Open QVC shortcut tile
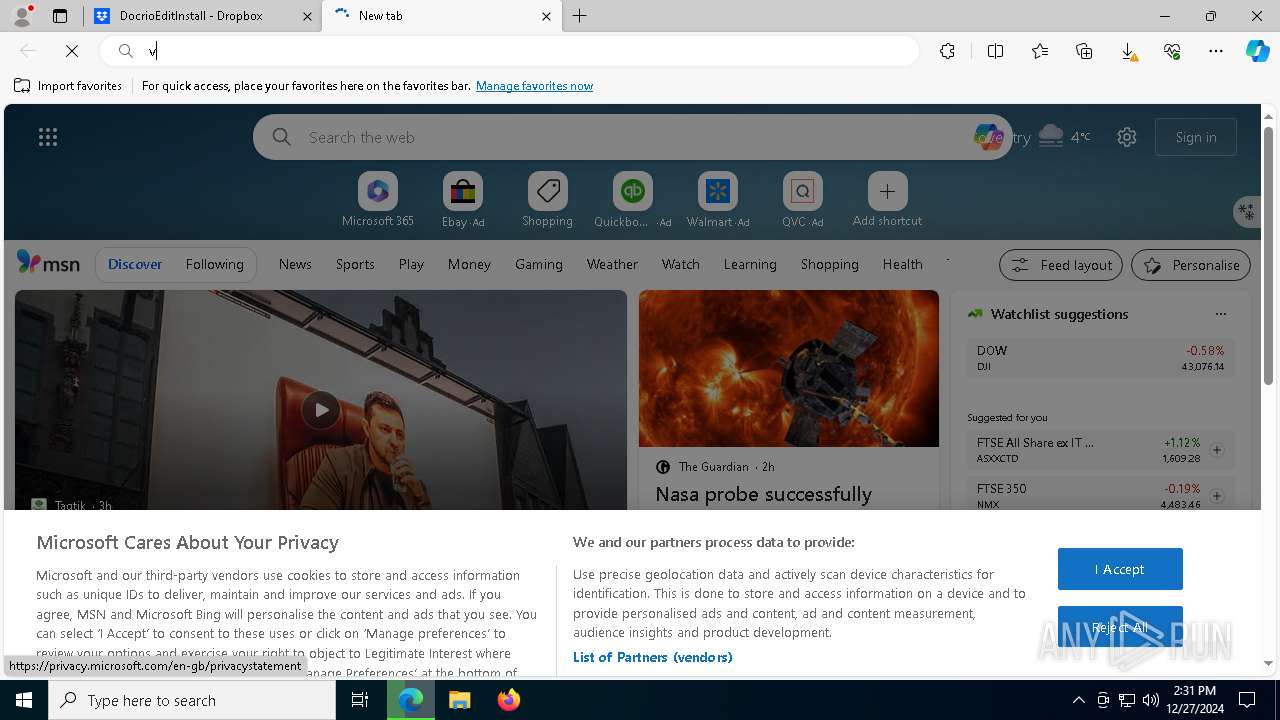The image size is (1280, 720). 802,200
